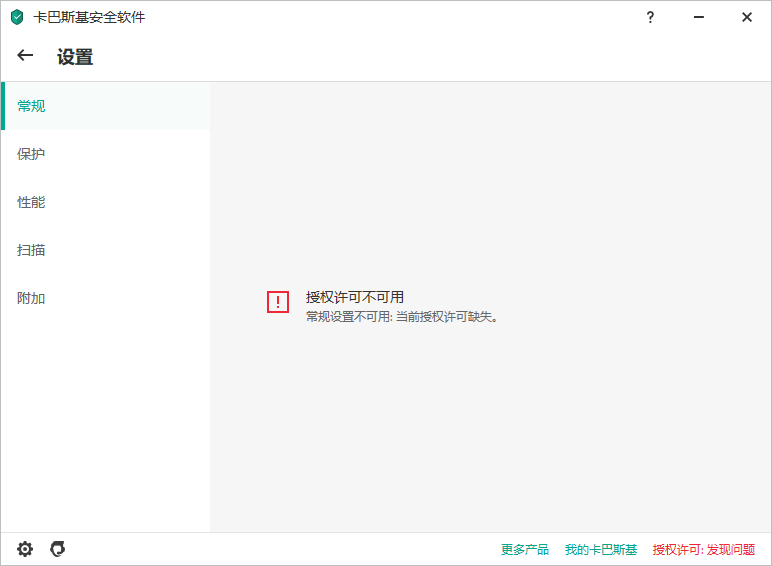This screenshot has height=566, width=772.
Task: Open the help question mark icon
Action: point(650,18)
